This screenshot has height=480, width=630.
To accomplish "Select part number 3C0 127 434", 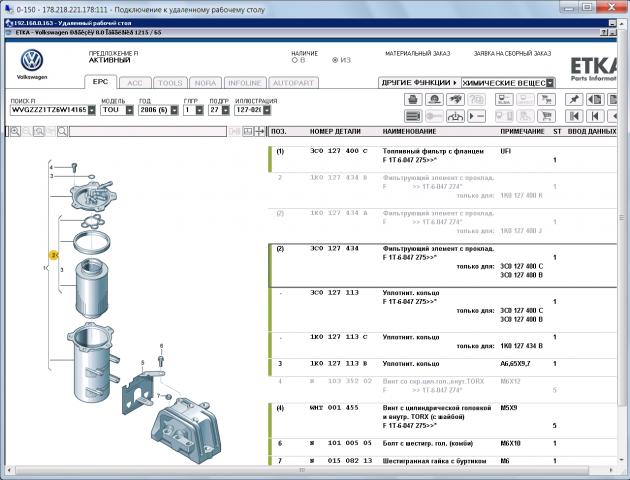I will pyautogui.click(x=334, y=249).
